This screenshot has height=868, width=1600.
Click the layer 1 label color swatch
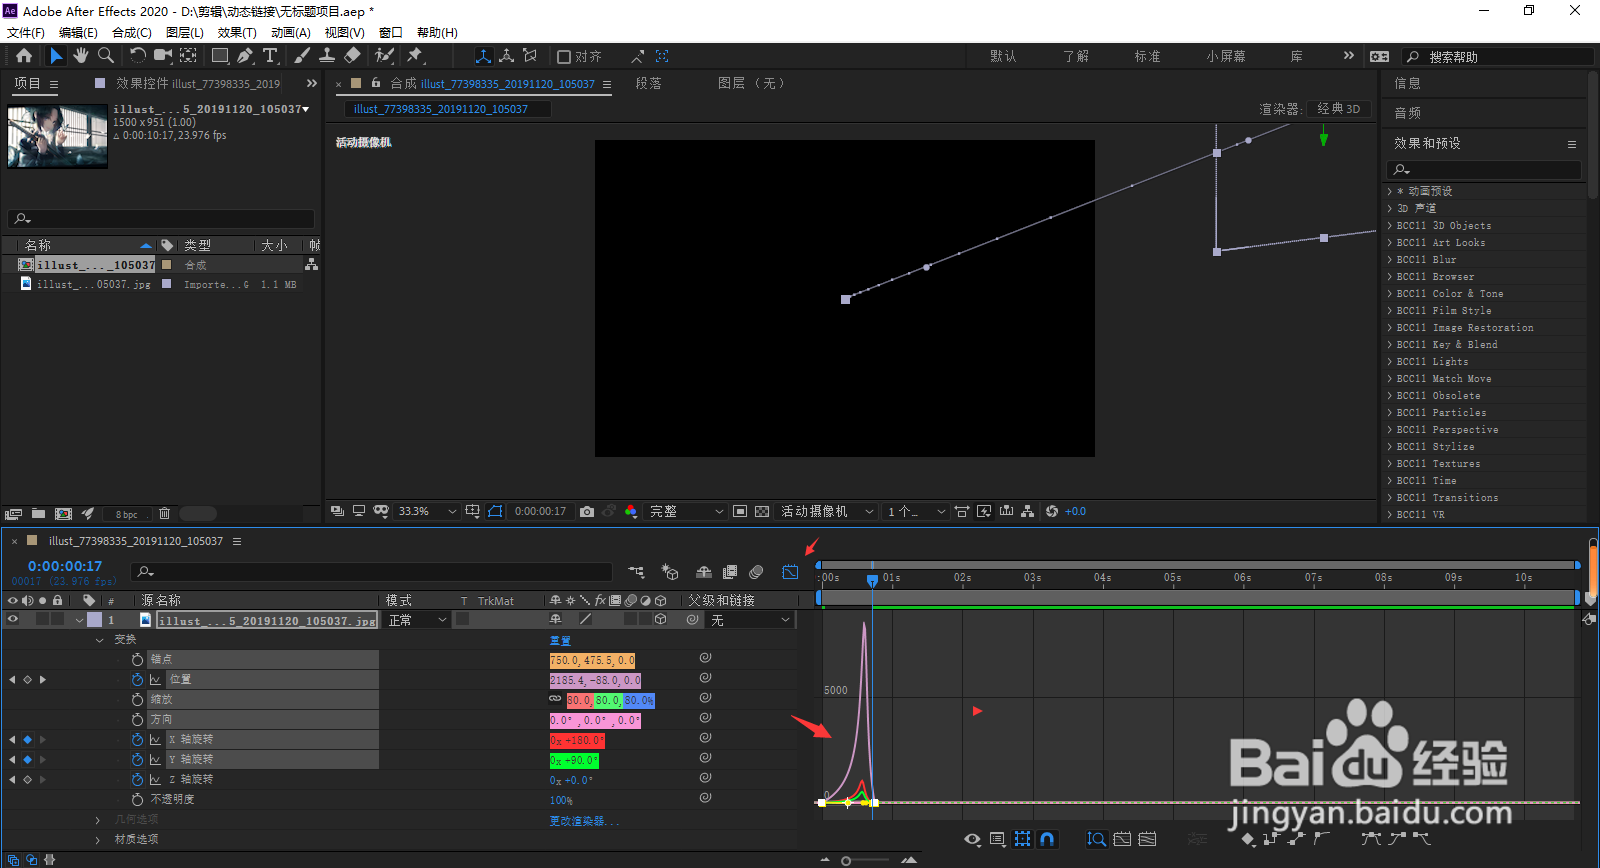click(x=94, y=620)
